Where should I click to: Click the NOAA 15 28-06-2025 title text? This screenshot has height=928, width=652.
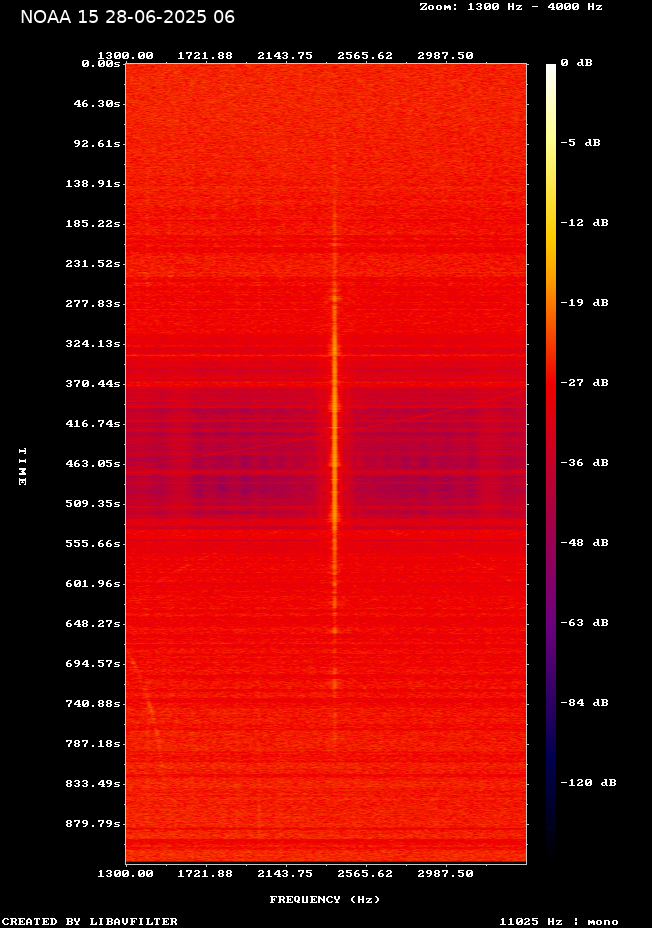point(127,17)
